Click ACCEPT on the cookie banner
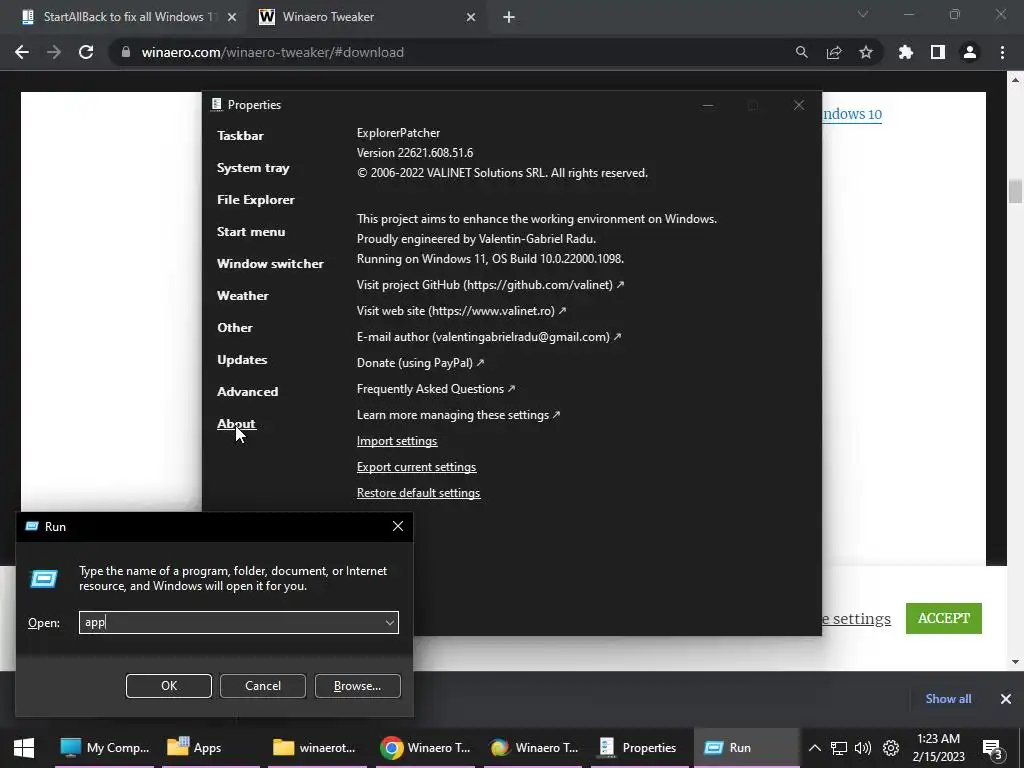 point(944,618)
